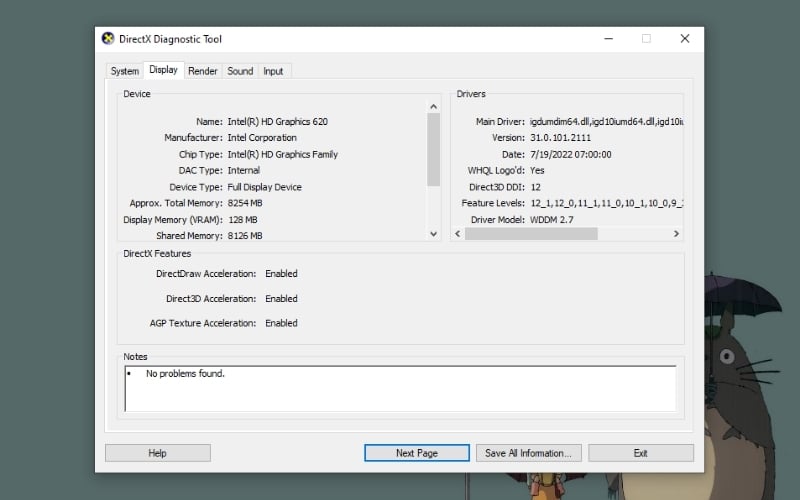
Task: Click the Direct3D DDI value "12"
Action: click(x=536, y=187)
